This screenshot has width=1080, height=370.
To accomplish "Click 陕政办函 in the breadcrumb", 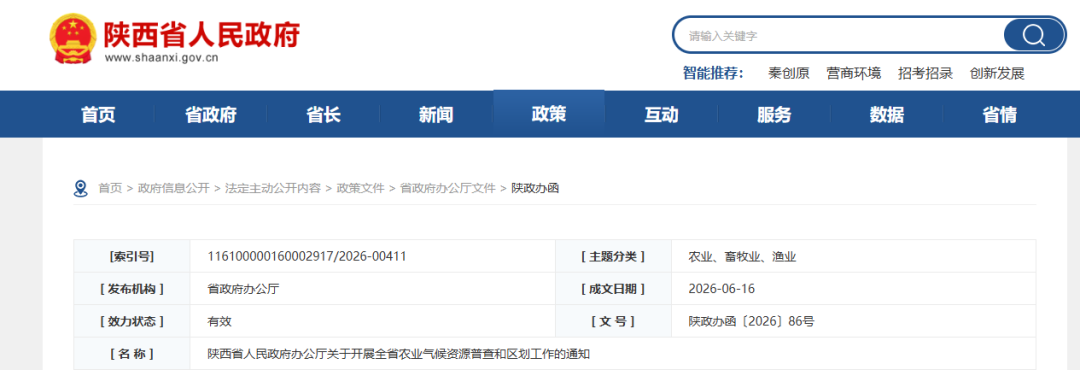I will coord(535,188).
